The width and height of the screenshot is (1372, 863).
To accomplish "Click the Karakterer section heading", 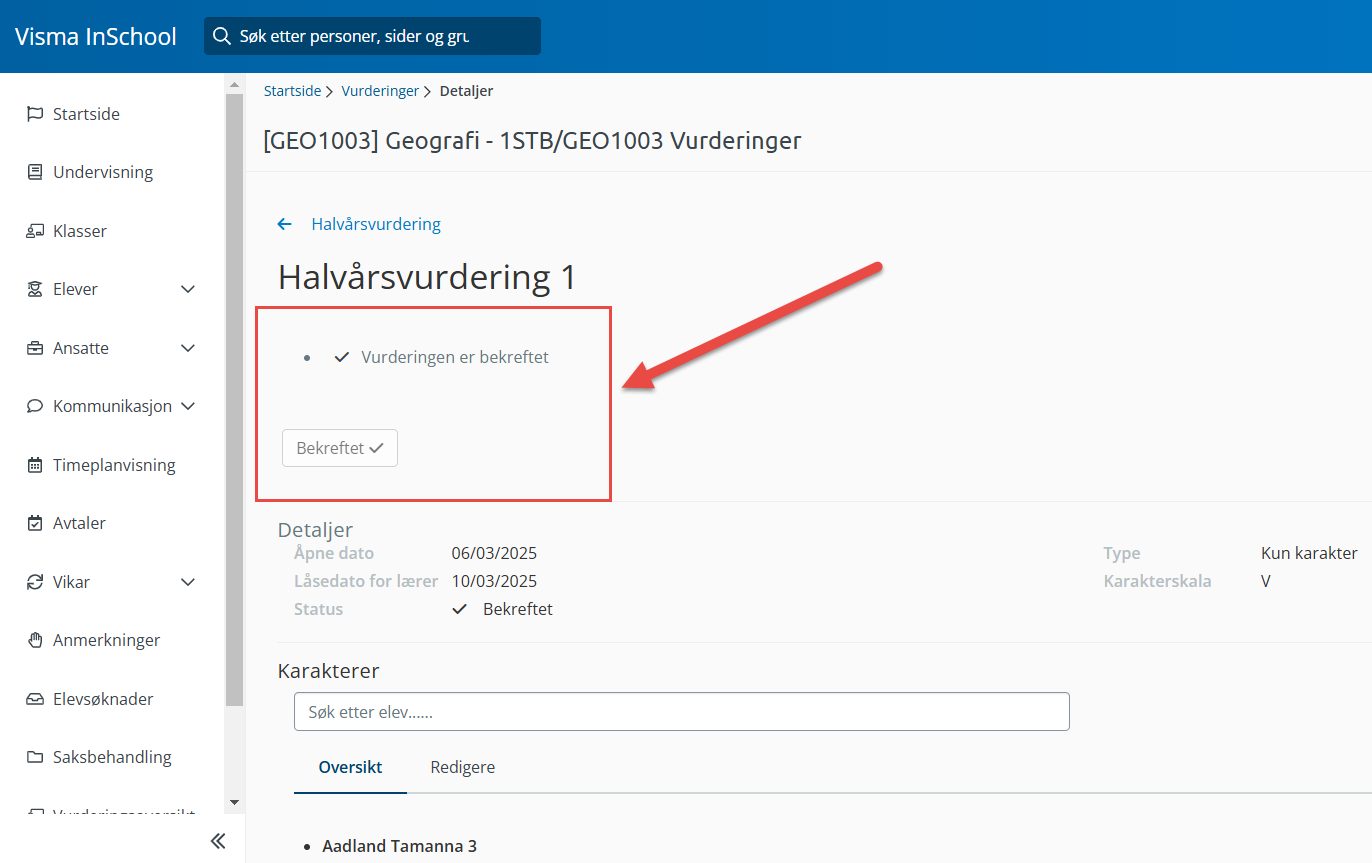I will pos(329,670).
